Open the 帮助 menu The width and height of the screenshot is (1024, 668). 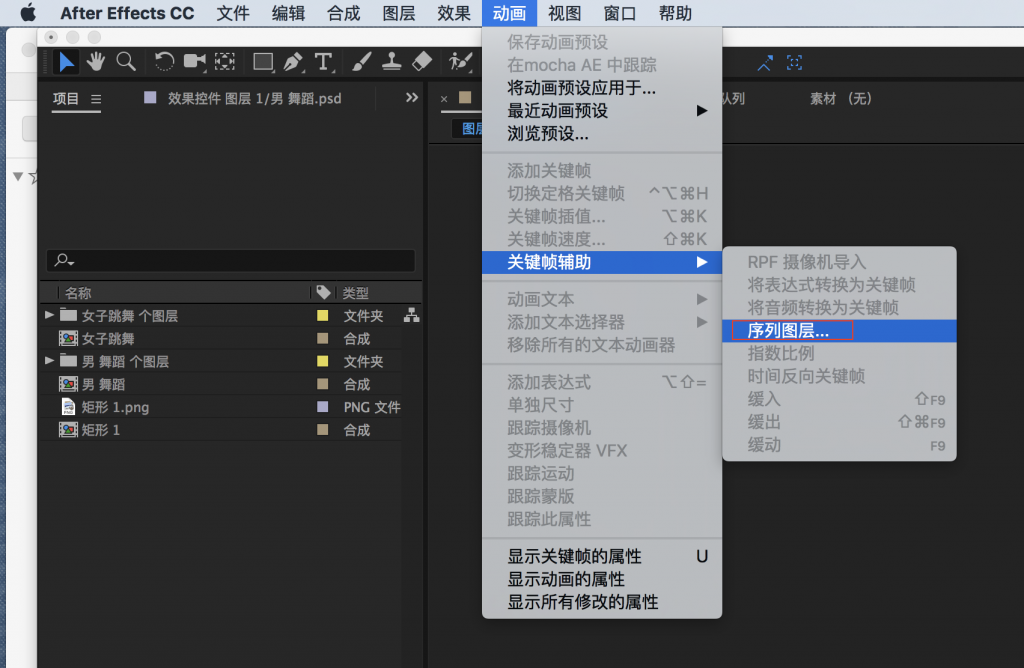coord(675,13)
